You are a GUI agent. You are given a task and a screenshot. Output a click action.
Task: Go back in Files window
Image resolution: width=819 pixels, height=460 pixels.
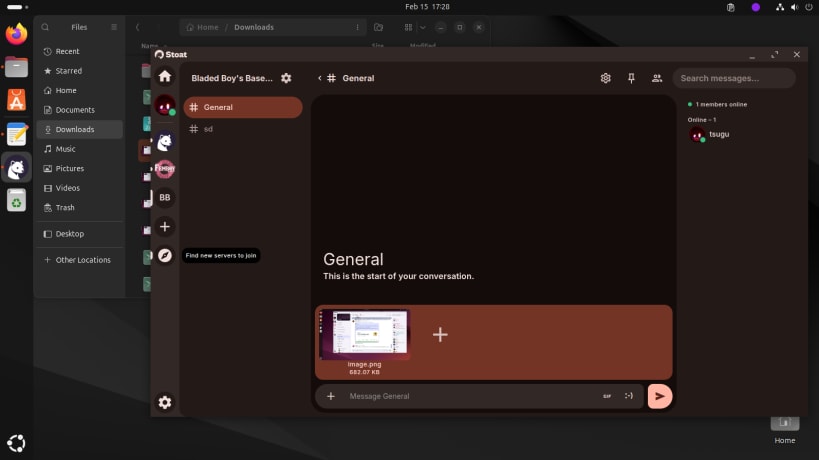[138, 27]
